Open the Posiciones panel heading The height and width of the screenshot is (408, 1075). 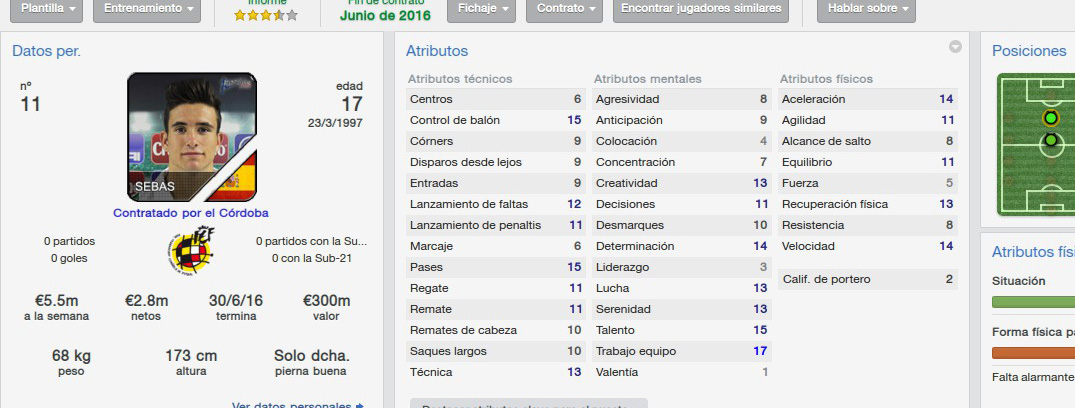tap(1029, 51)
